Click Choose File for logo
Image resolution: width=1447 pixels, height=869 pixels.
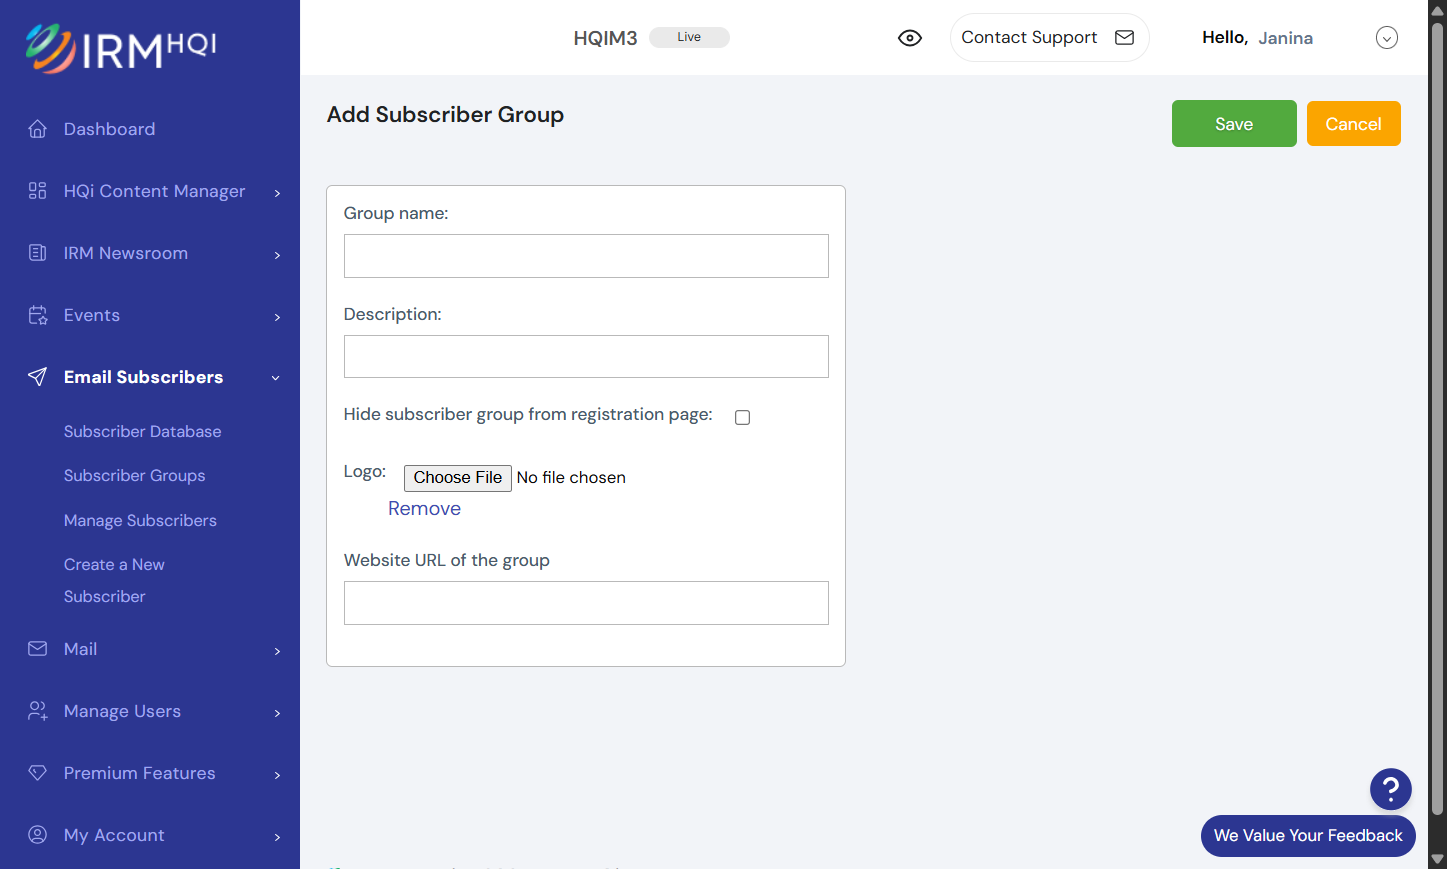click(x=458, y=478)
